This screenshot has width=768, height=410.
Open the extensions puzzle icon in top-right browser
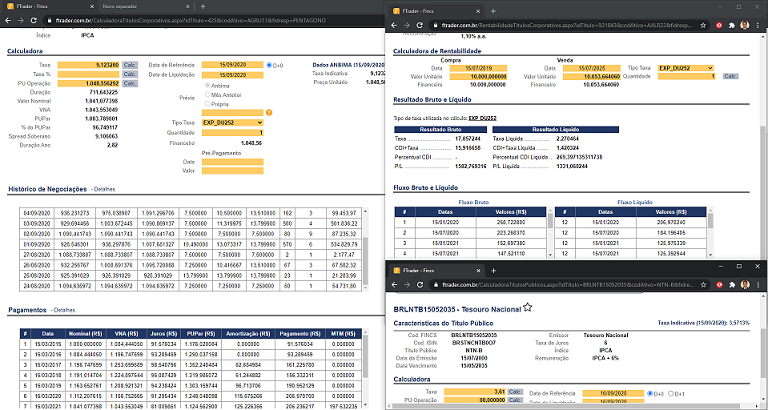point(733,23)
